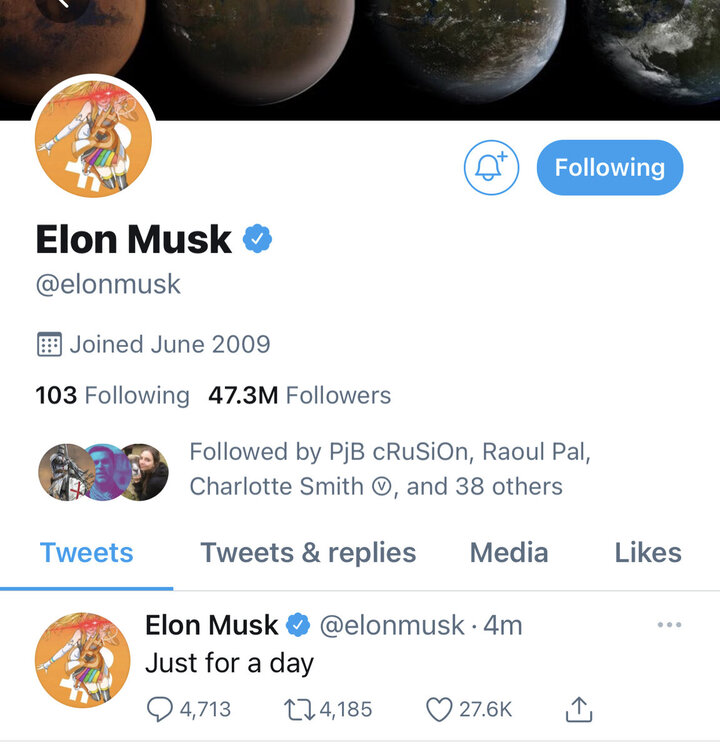Open the Mars header banner image
This screenshot has width=720, height=750.
click(x=400, y=50)
